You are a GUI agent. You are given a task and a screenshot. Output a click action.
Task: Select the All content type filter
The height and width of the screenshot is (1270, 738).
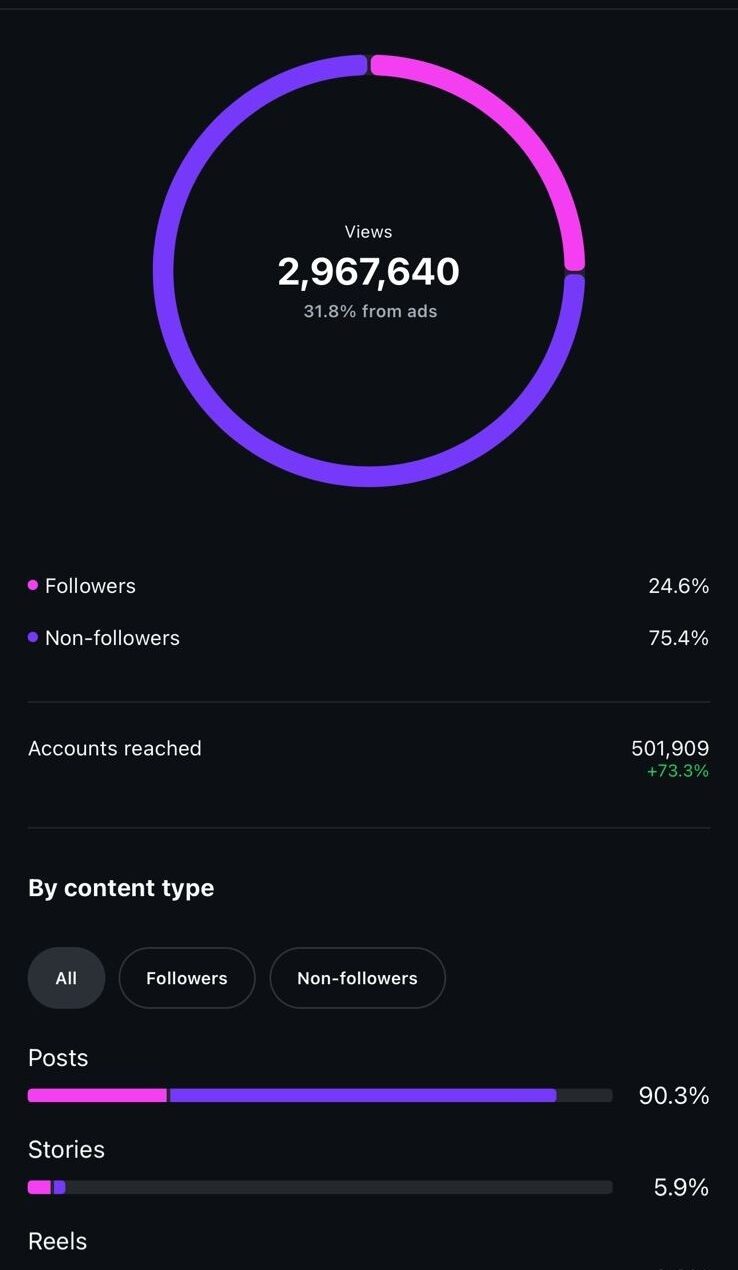(x=66, y=978)
